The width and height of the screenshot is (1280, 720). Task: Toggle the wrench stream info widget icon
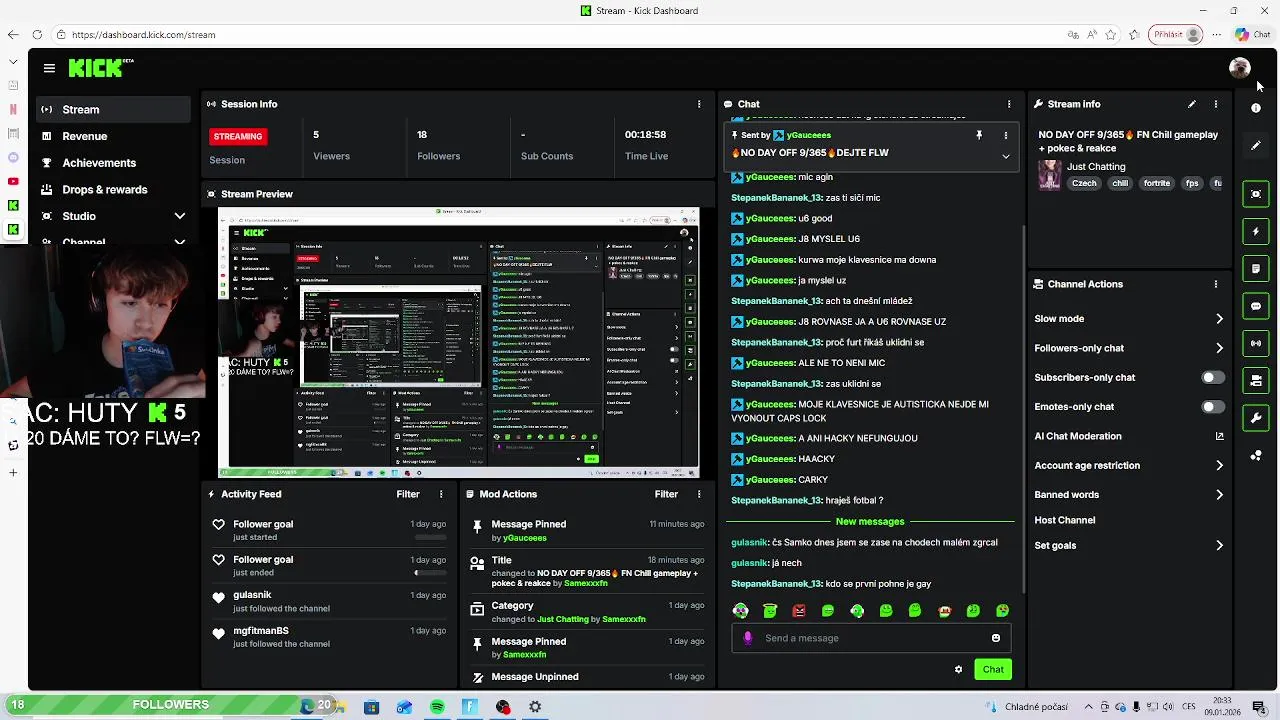coord(1256,418)
